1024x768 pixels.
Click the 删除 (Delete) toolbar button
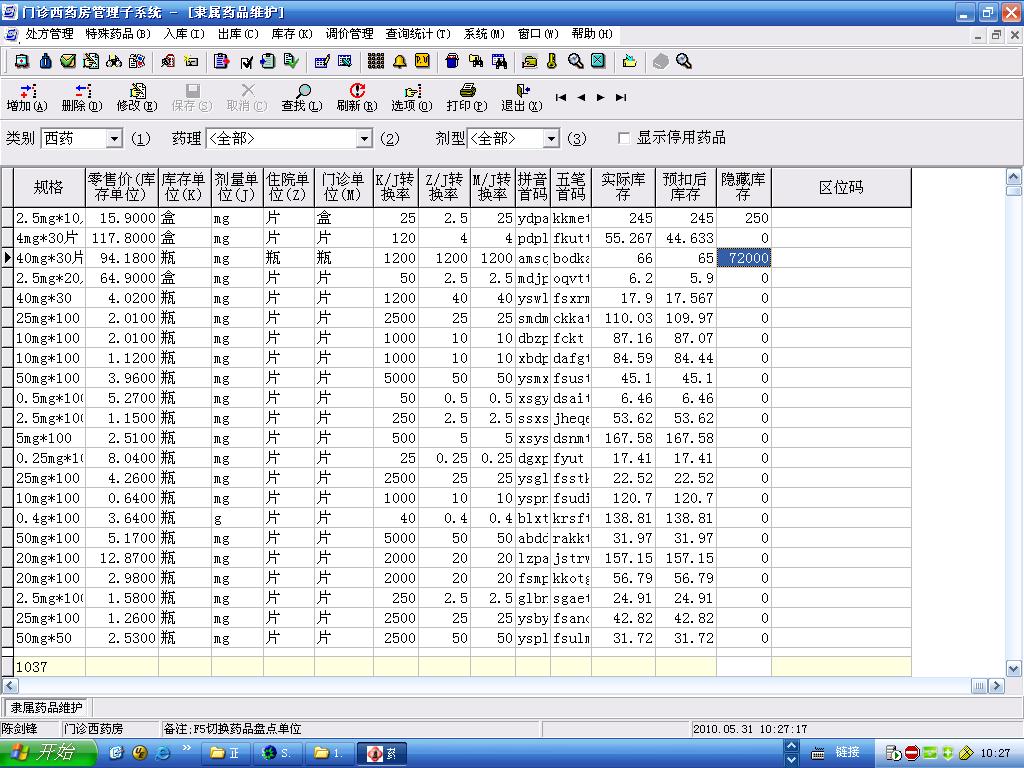[x=81, y=97]
